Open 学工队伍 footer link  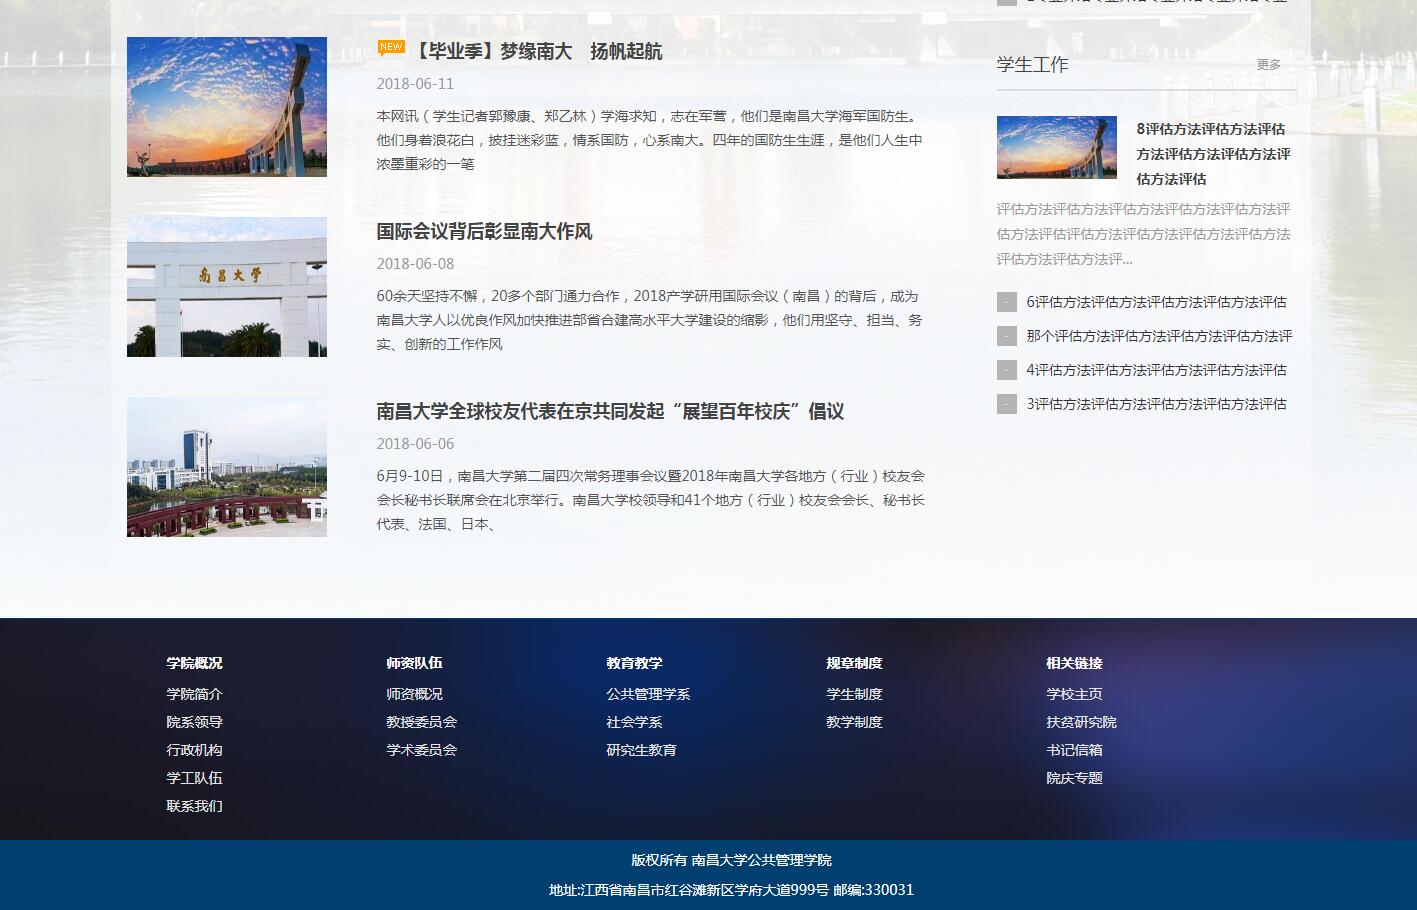coord(194,778)
